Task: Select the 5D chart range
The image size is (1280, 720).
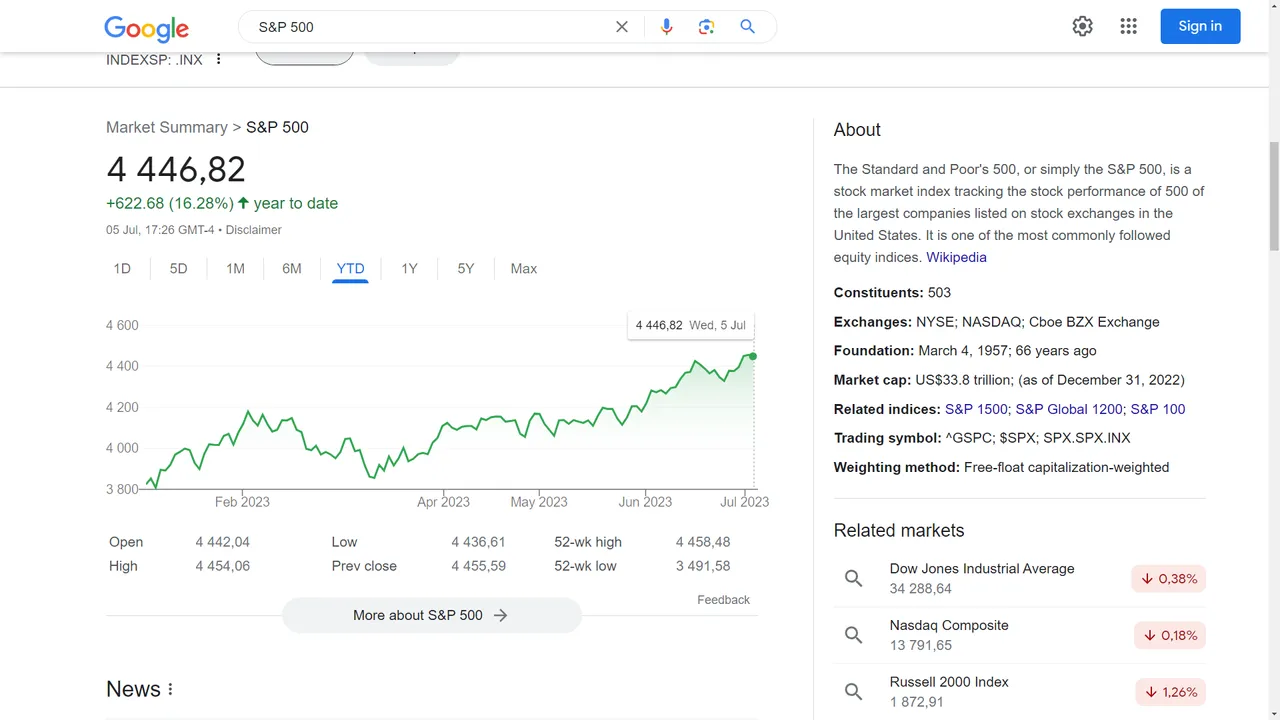Action: 178,269
